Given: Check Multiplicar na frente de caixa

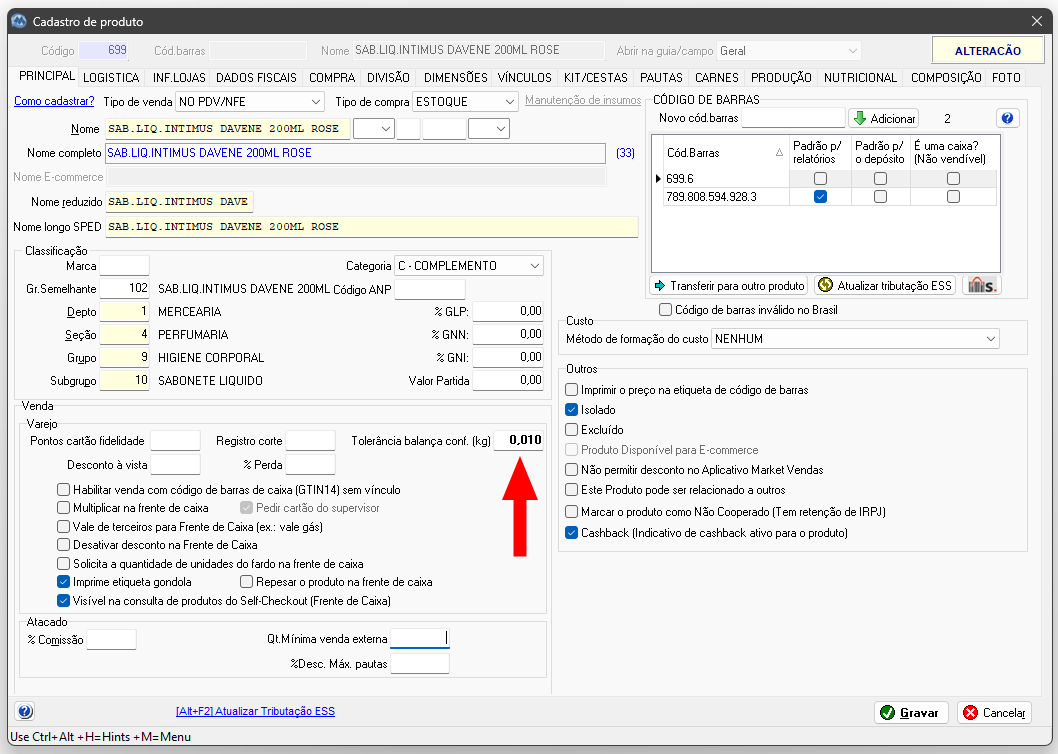Looking at the screenshot, I should pos(63,508).
